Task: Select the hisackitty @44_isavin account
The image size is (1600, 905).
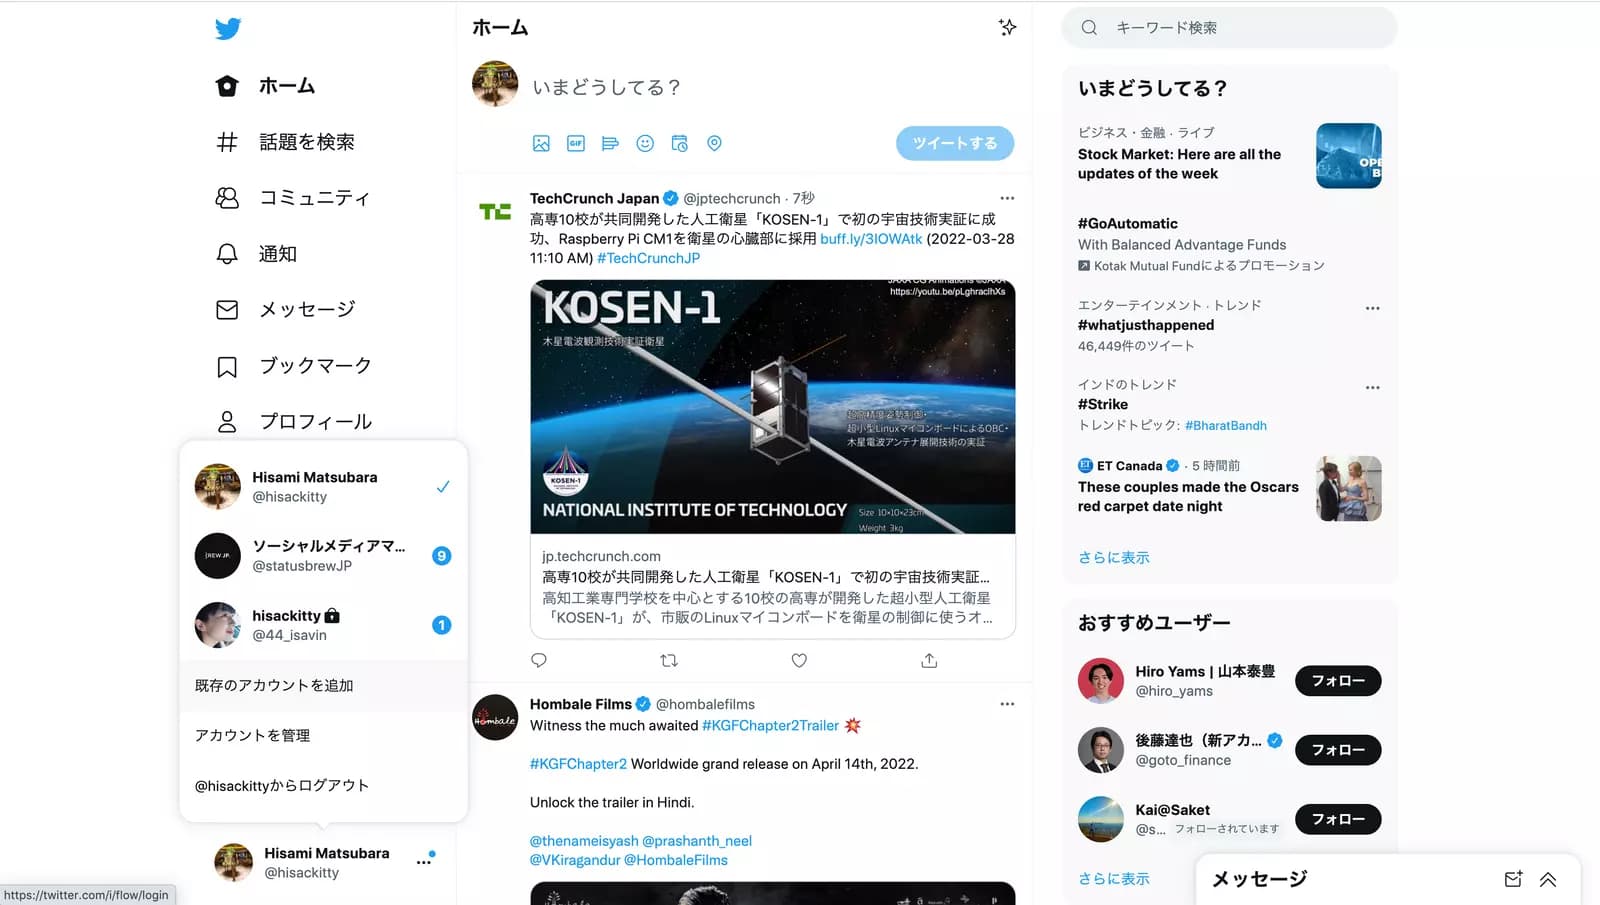Action: 323,625
